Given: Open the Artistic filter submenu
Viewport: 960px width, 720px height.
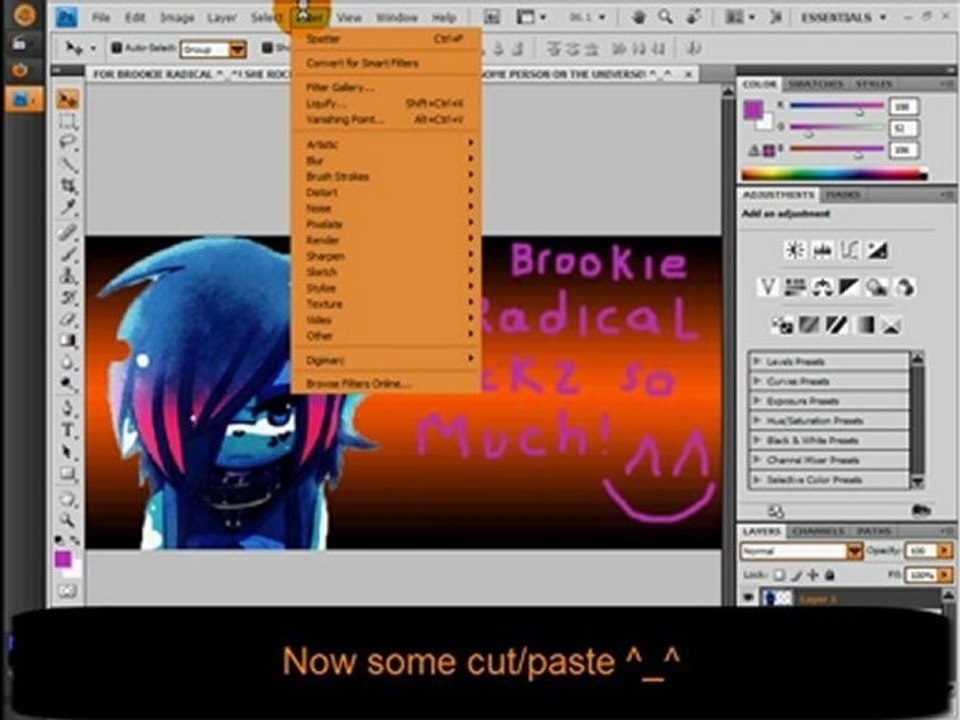Looking at the screenshot, I should (386, 144).
